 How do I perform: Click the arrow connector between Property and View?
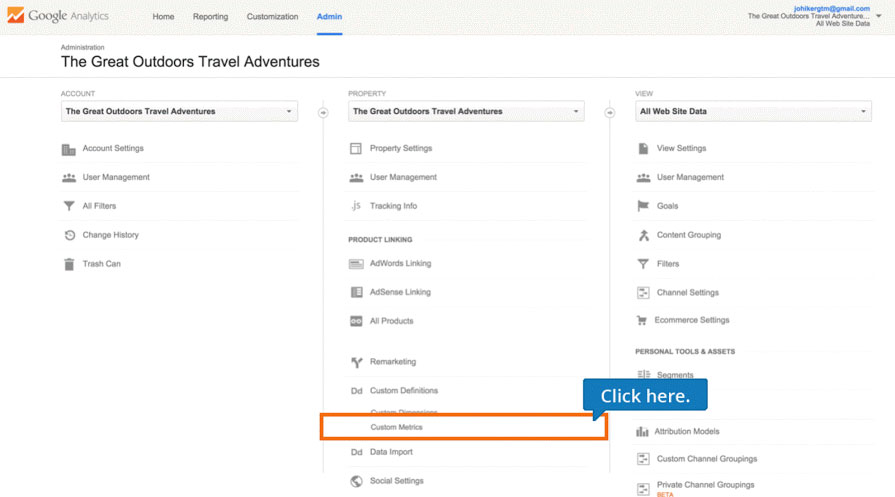point(610,112)
